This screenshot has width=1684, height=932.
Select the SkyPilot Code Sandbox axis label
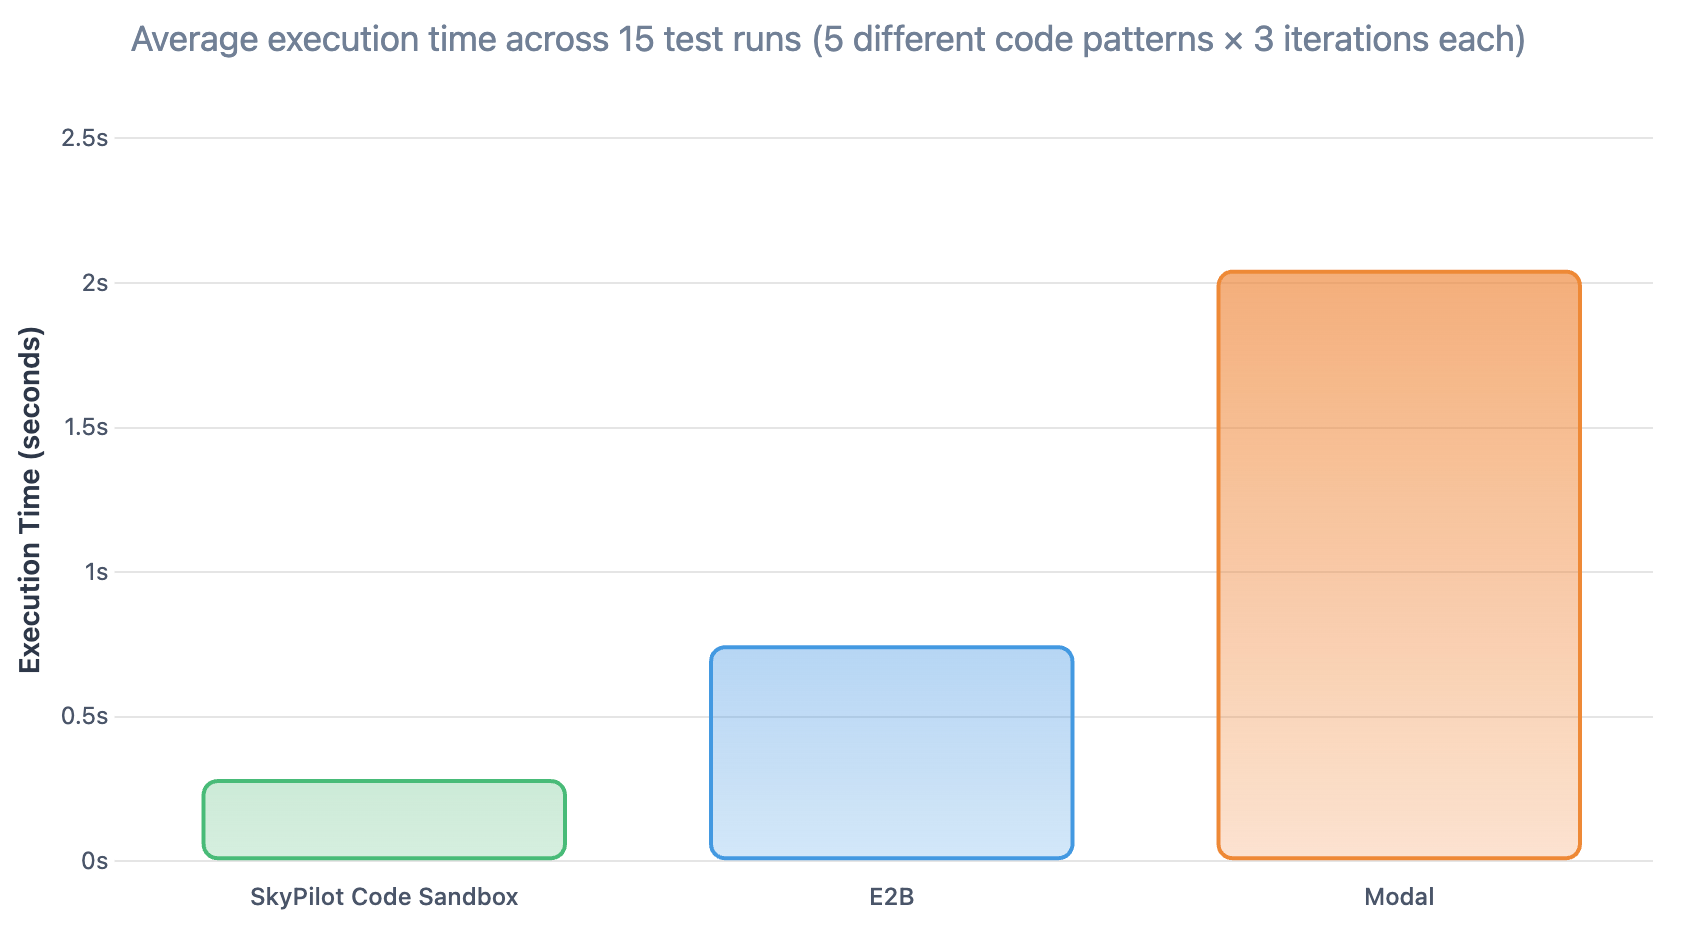tap(384, 897)
